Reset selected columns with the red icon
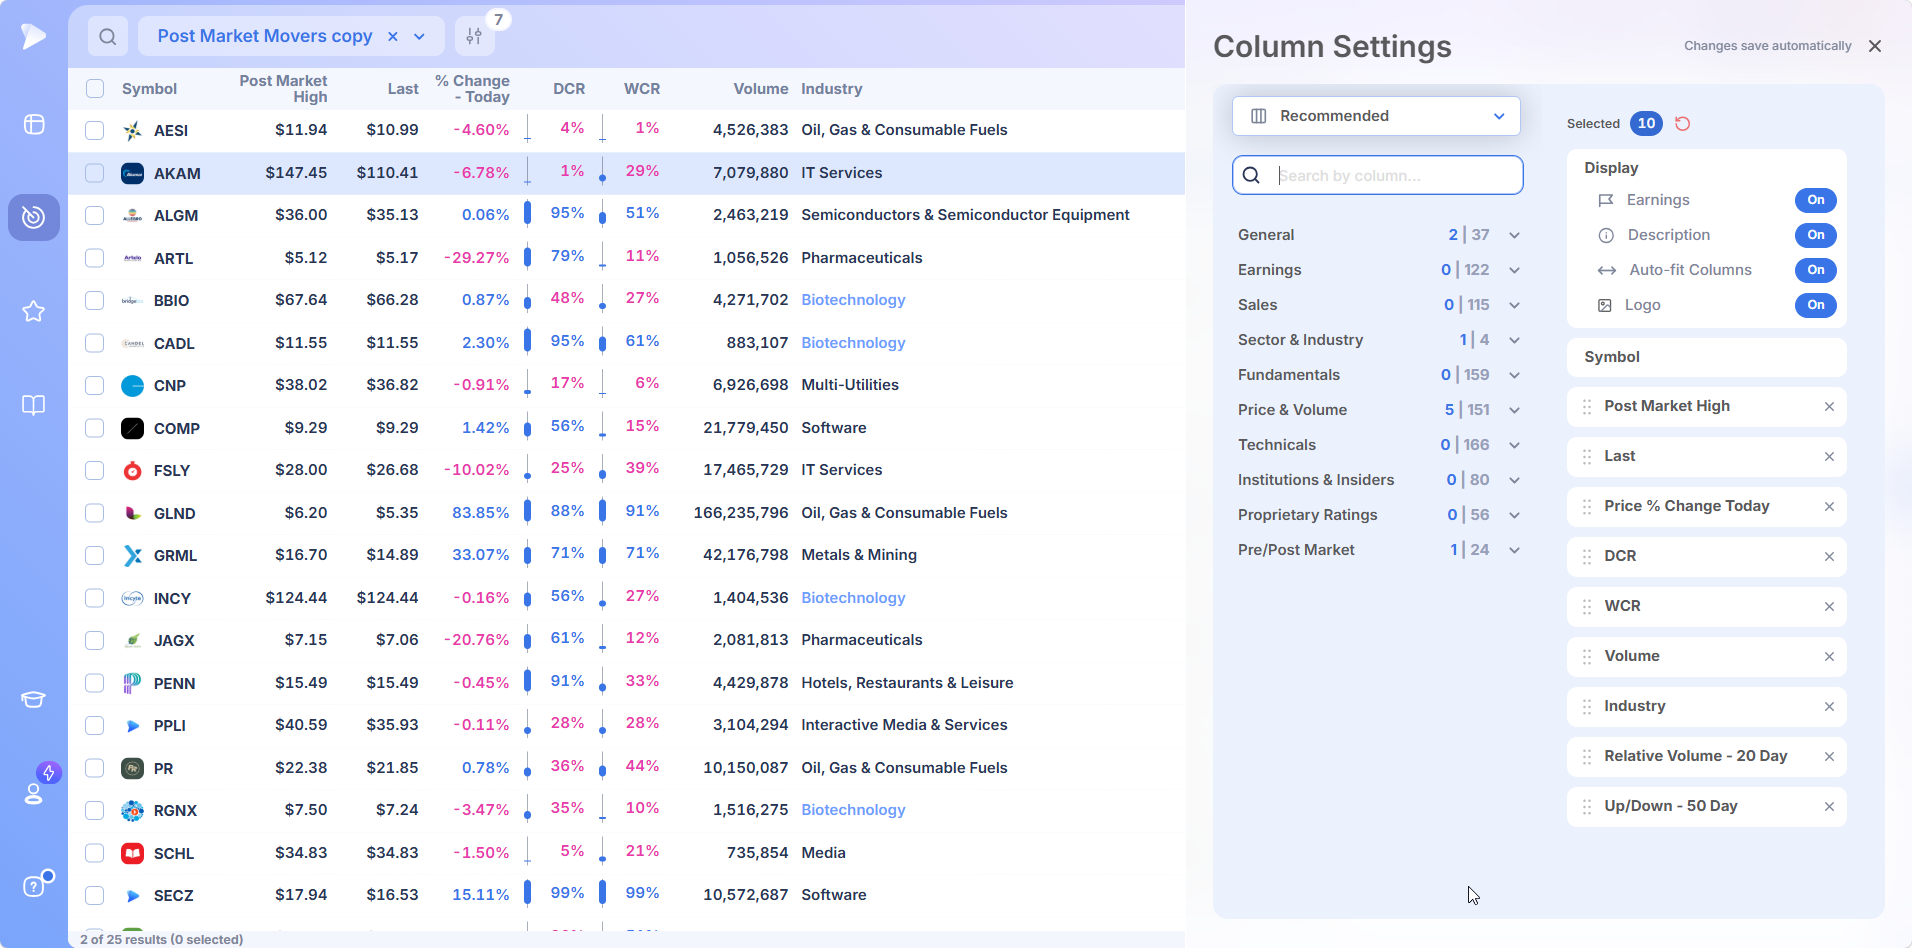The width and height of the screenshot is (1912, 948). pyautogui.click(x=1683, y=124)
